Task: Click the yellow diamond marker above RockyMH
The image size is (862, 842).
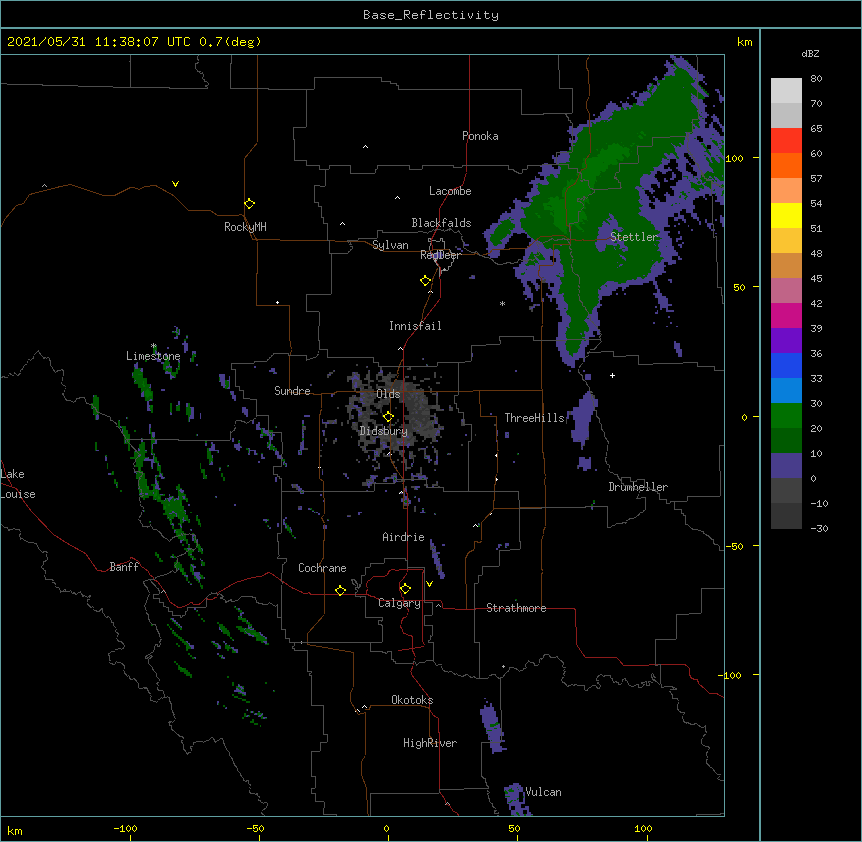Action: click(x=250, y=204)
